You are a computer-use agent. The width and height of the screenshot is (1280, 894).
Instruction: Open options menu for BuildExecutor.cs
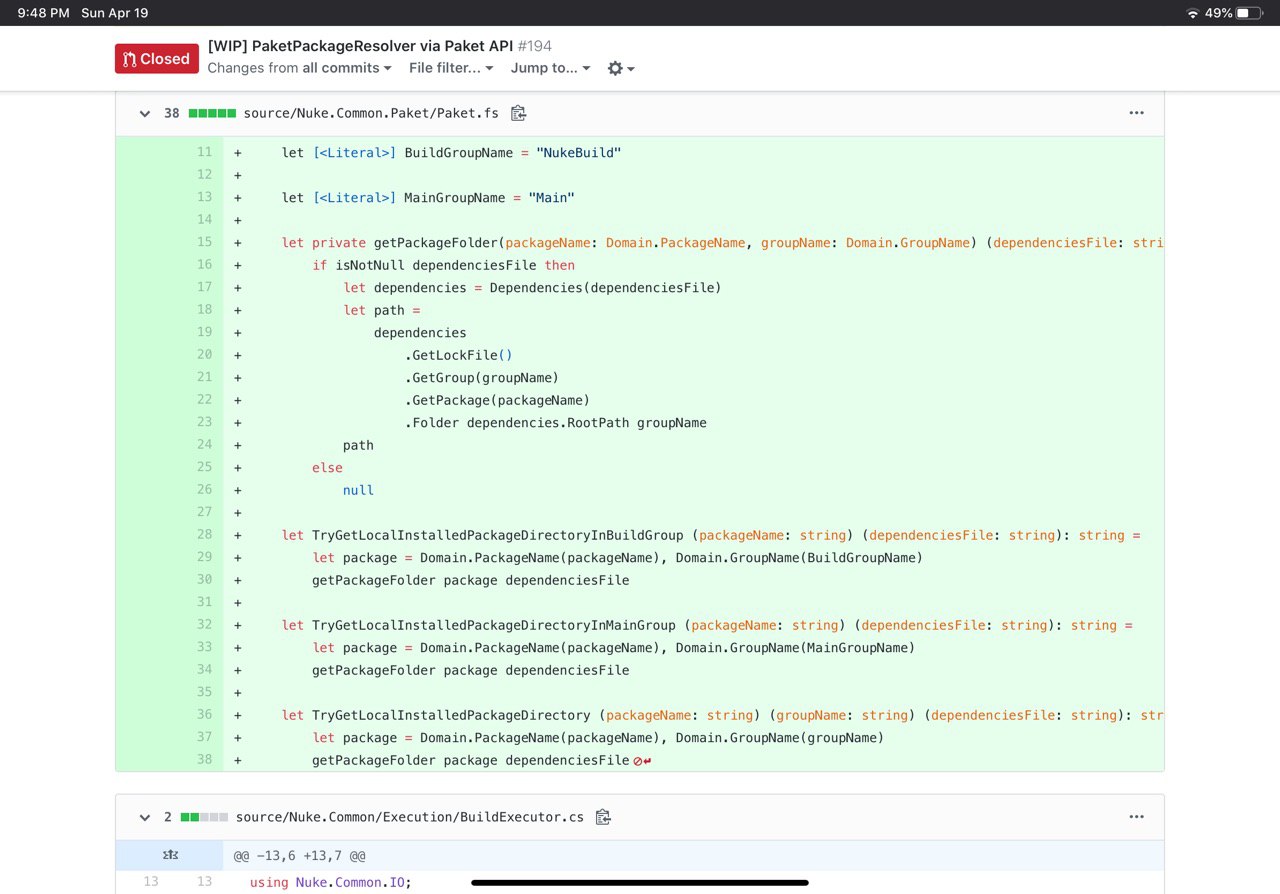tap(1136, 817)
